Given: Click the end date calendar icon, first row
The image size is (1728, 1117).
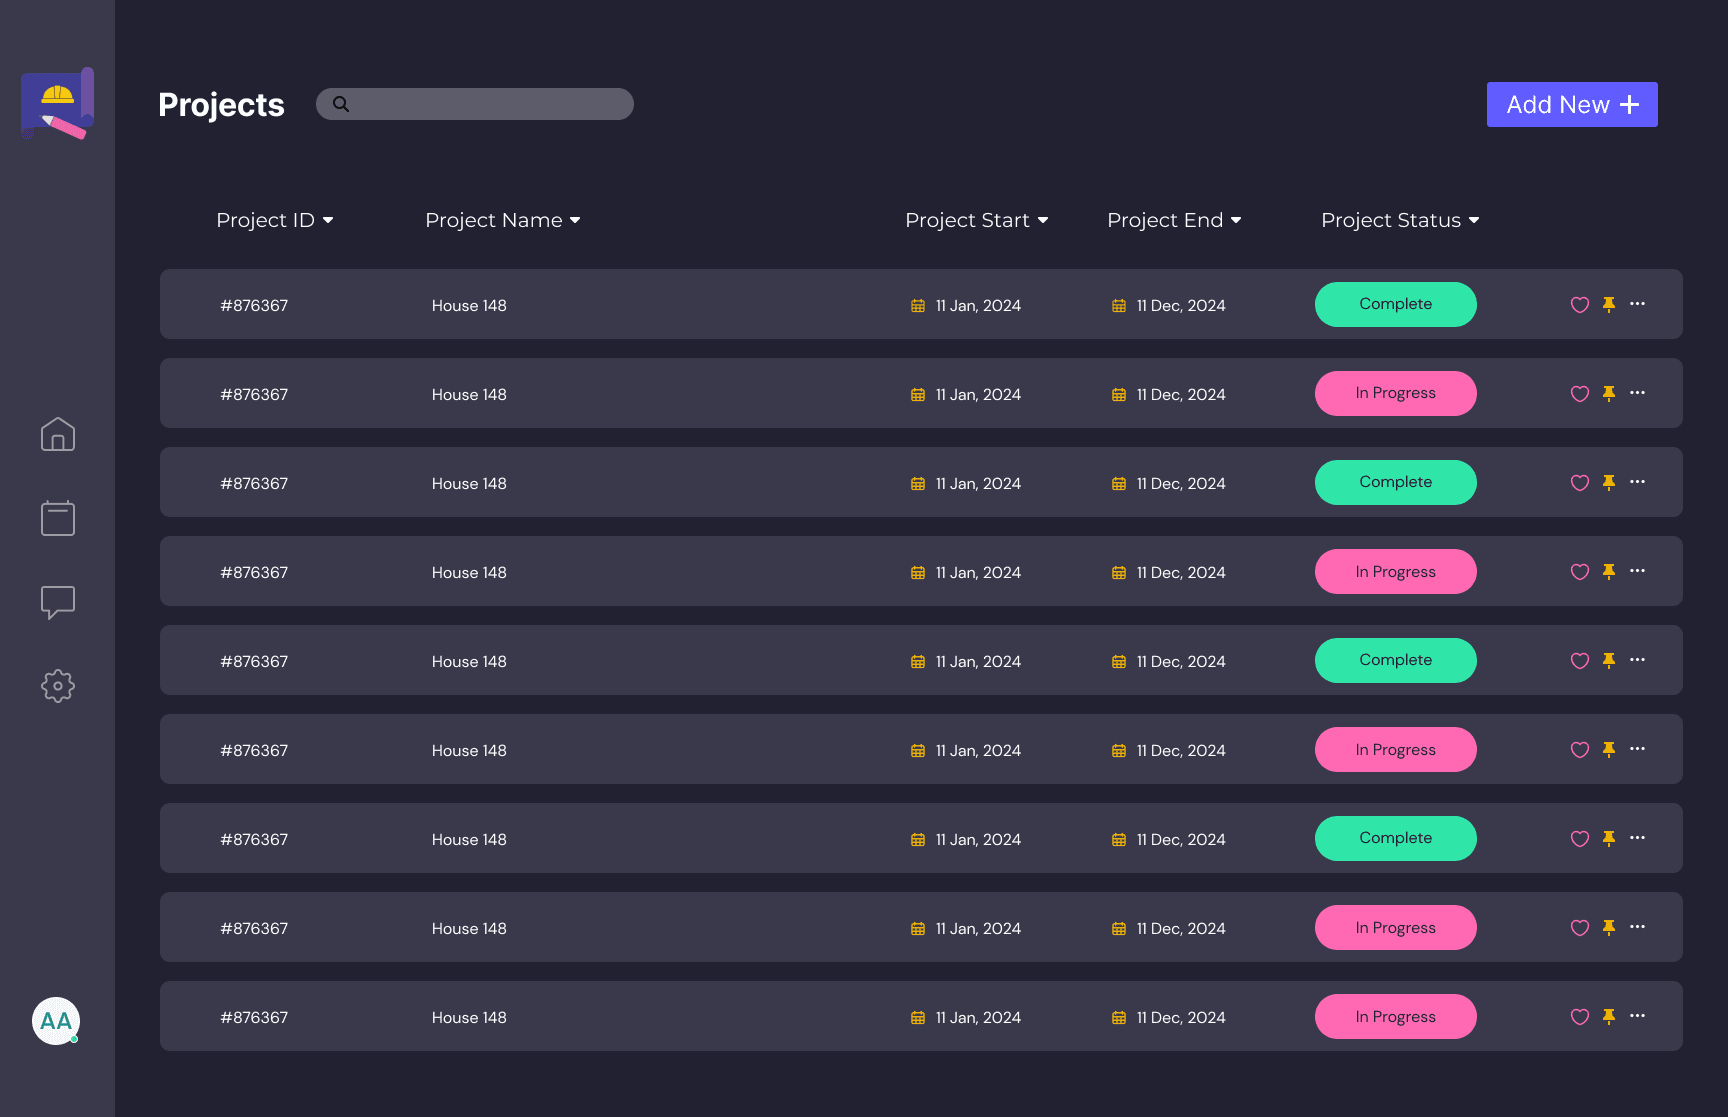Looking at the screenshot, I should [1119, 306].
